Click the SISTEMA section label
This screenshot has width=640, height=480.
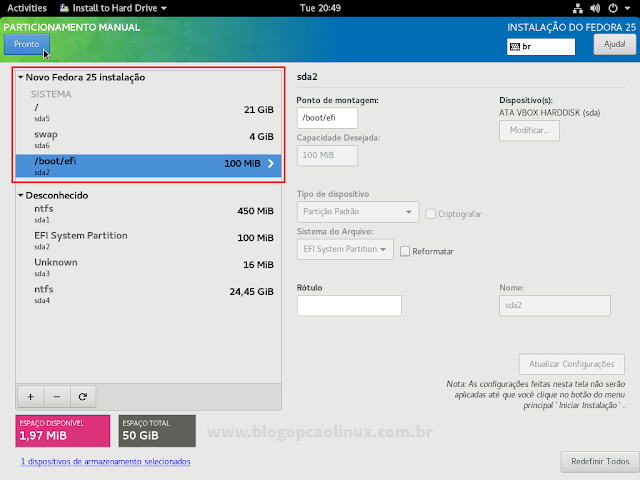point(51,94)
